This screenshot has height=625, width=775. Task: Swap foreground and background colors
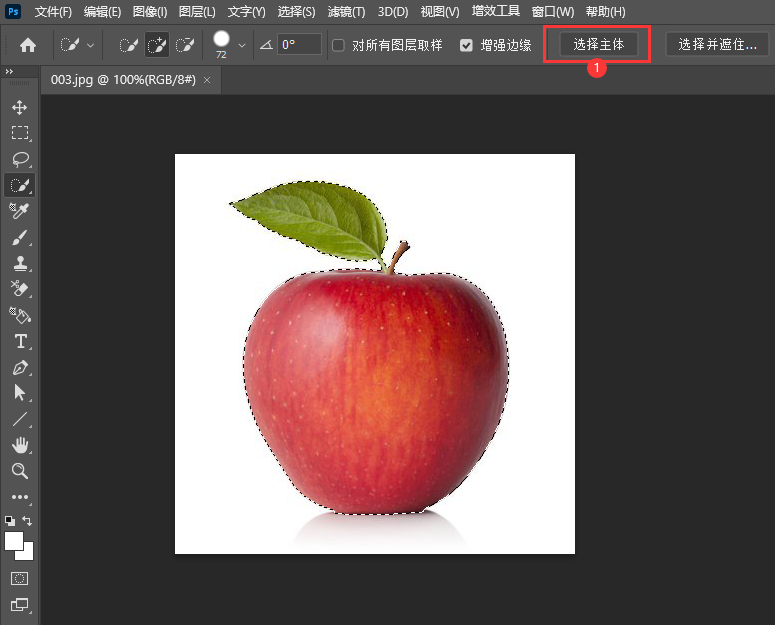click(x=27, y=521)
